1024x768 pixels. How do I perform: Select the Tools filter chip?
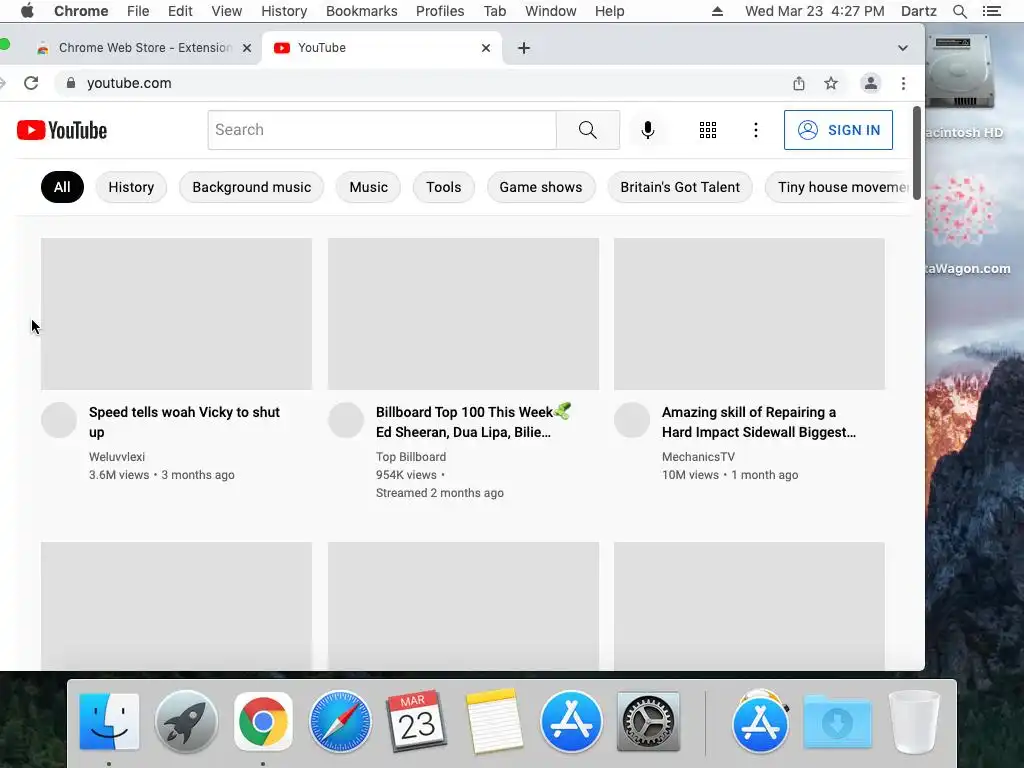pos(443,187)
